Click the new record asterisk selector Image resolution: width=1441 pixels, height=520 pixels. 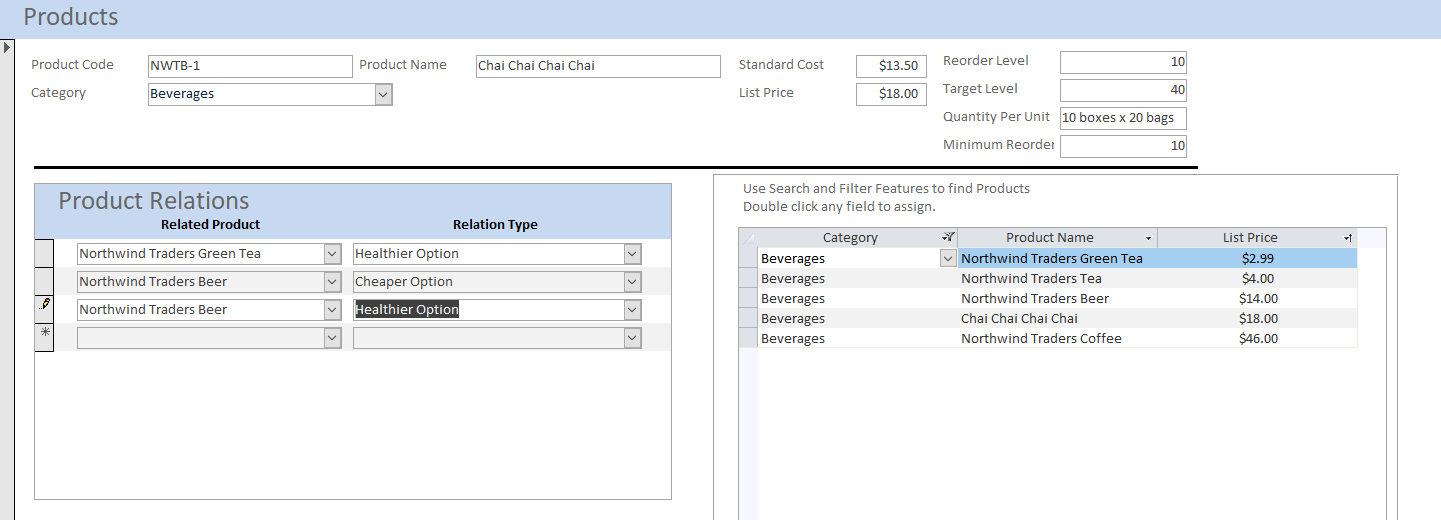tap(44, 337)
